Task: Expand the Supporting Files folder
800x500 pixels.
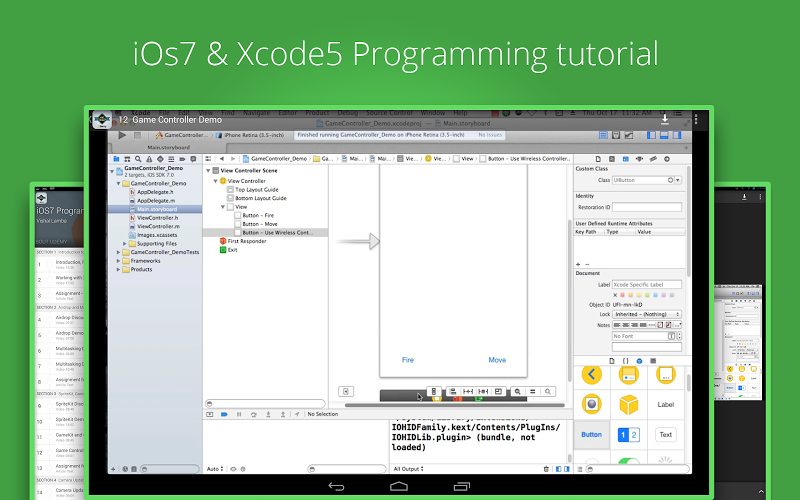Action: pyautogui.click(x=126, y=243)
